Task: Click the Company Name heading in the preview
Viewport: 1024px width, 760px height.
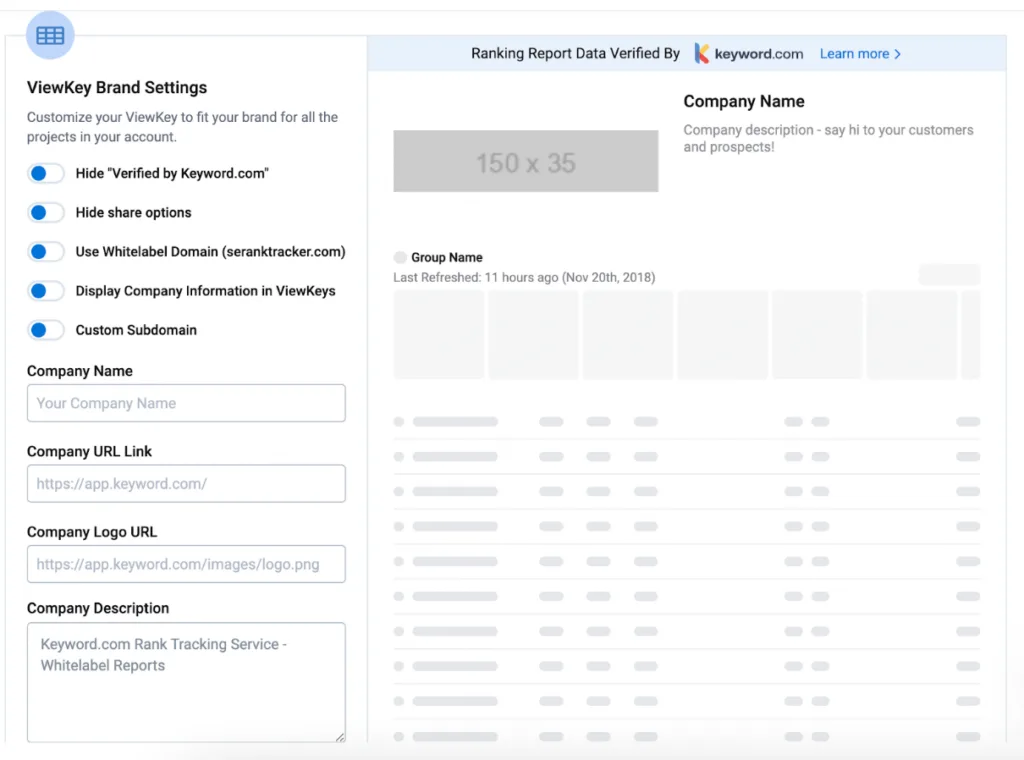Action: [x=744, y=101]
